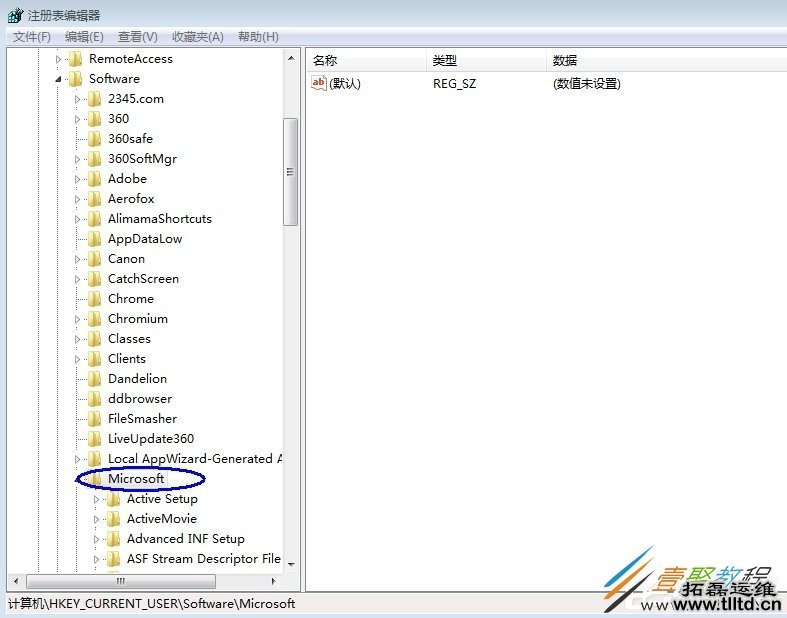Select the ASF Stream Descriptor File label
The width and height of the screenshot is (787, 618).
point(204,559)
